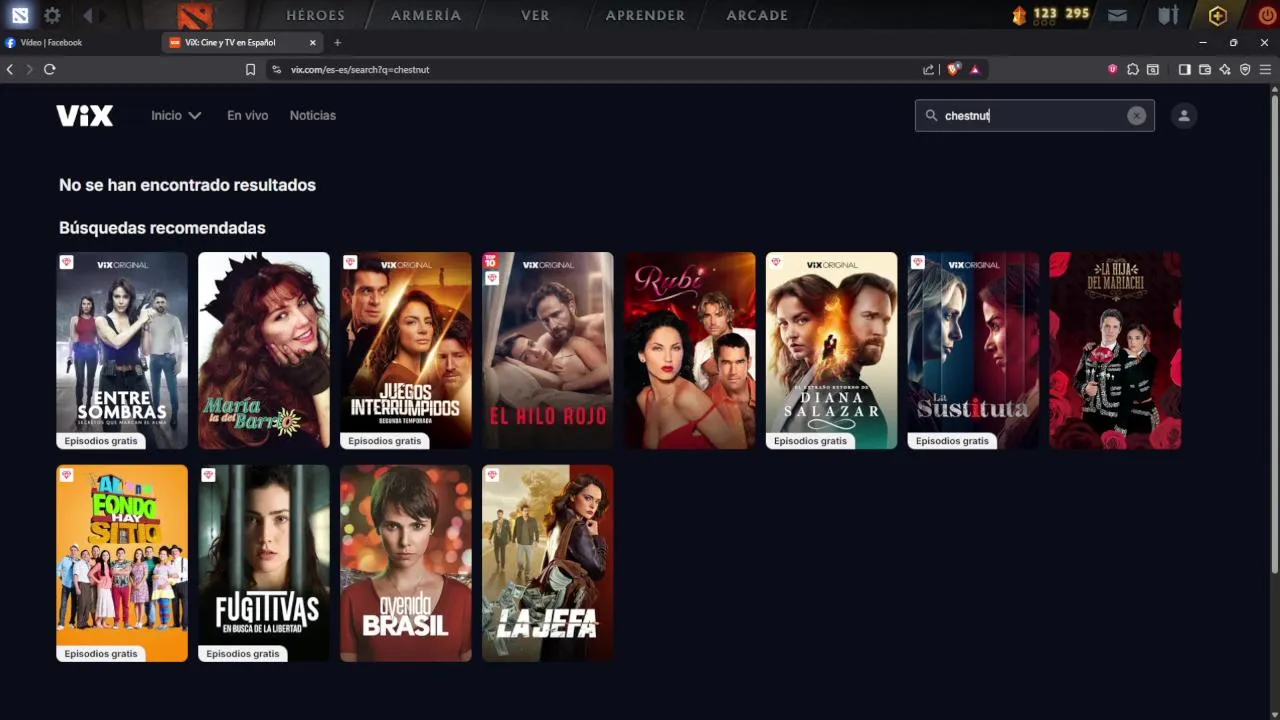
Task: Click the premium badge on La Jefa poster
Action: point(492,475)
